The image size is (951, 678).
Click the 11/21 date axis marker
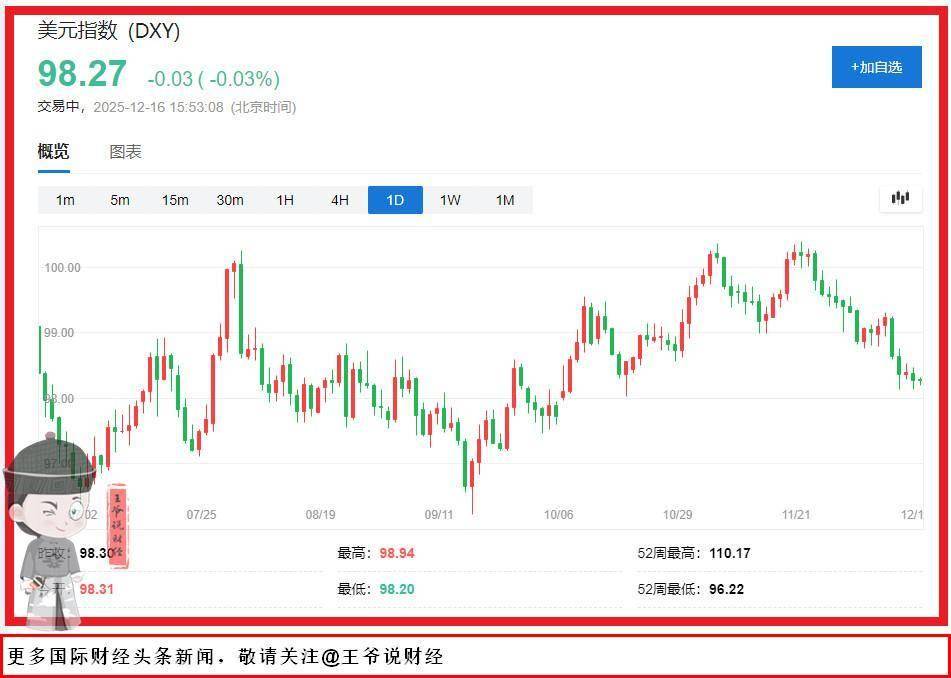[796, 515]
